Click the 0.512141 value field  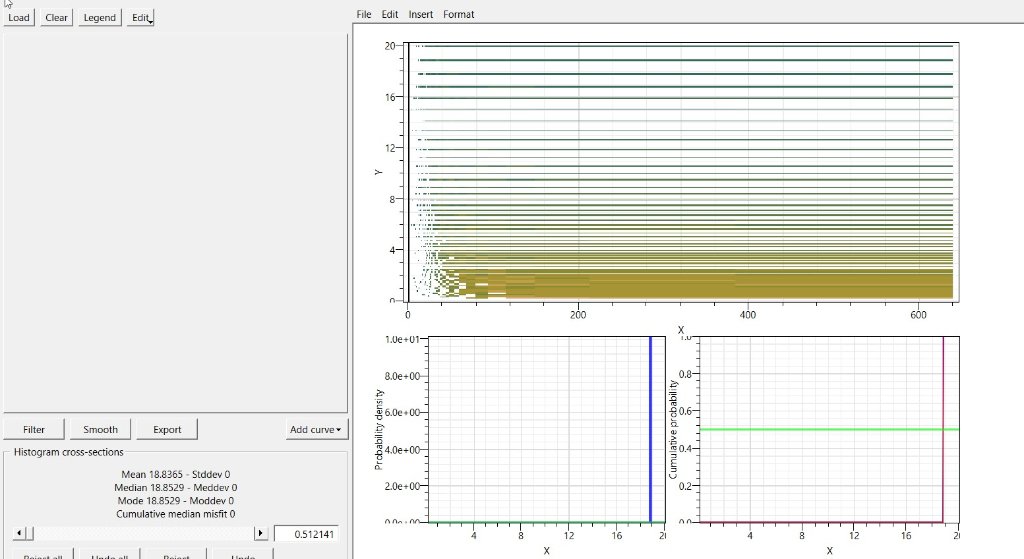pos(308,534)
